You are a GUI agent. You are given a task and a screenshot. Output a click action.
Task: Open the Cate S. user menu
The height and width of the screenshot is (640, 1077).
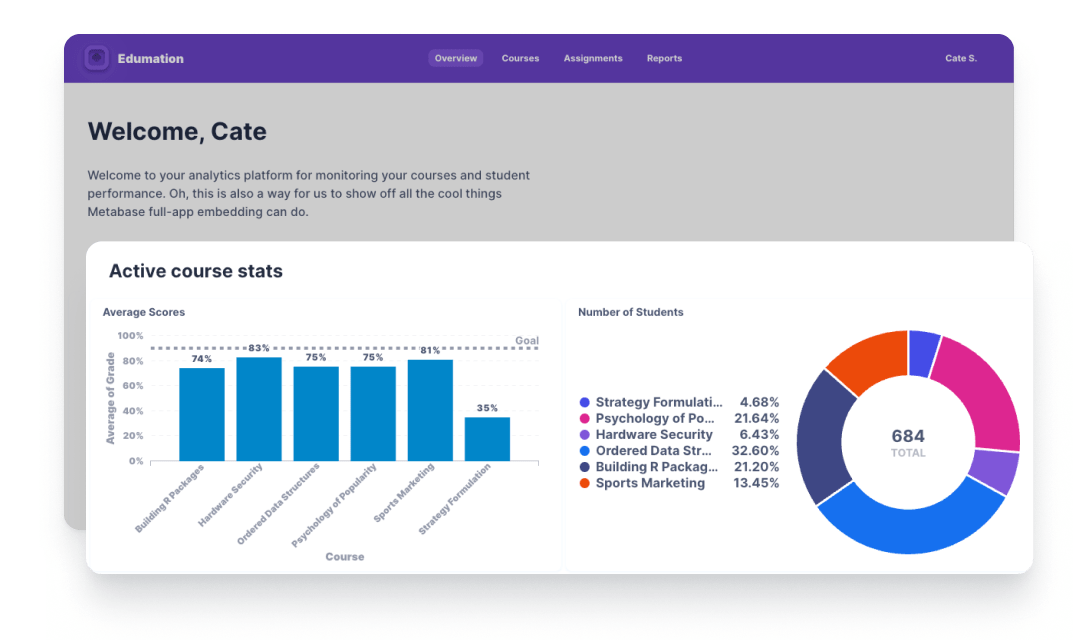click(960, 58)
